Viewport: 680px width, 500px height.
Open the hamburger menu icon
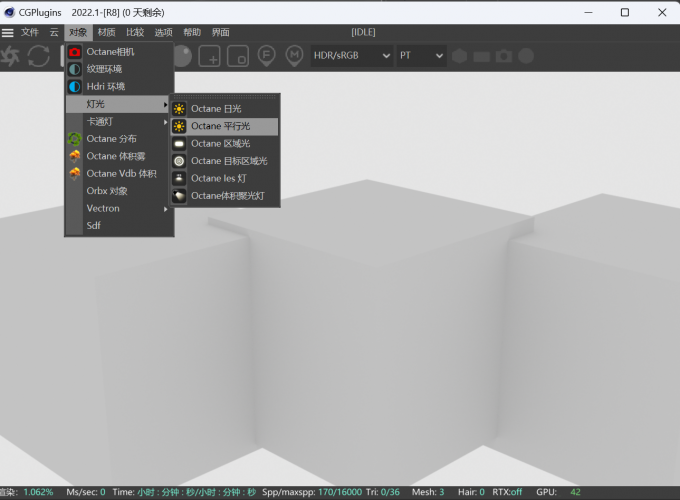[7, 33]
